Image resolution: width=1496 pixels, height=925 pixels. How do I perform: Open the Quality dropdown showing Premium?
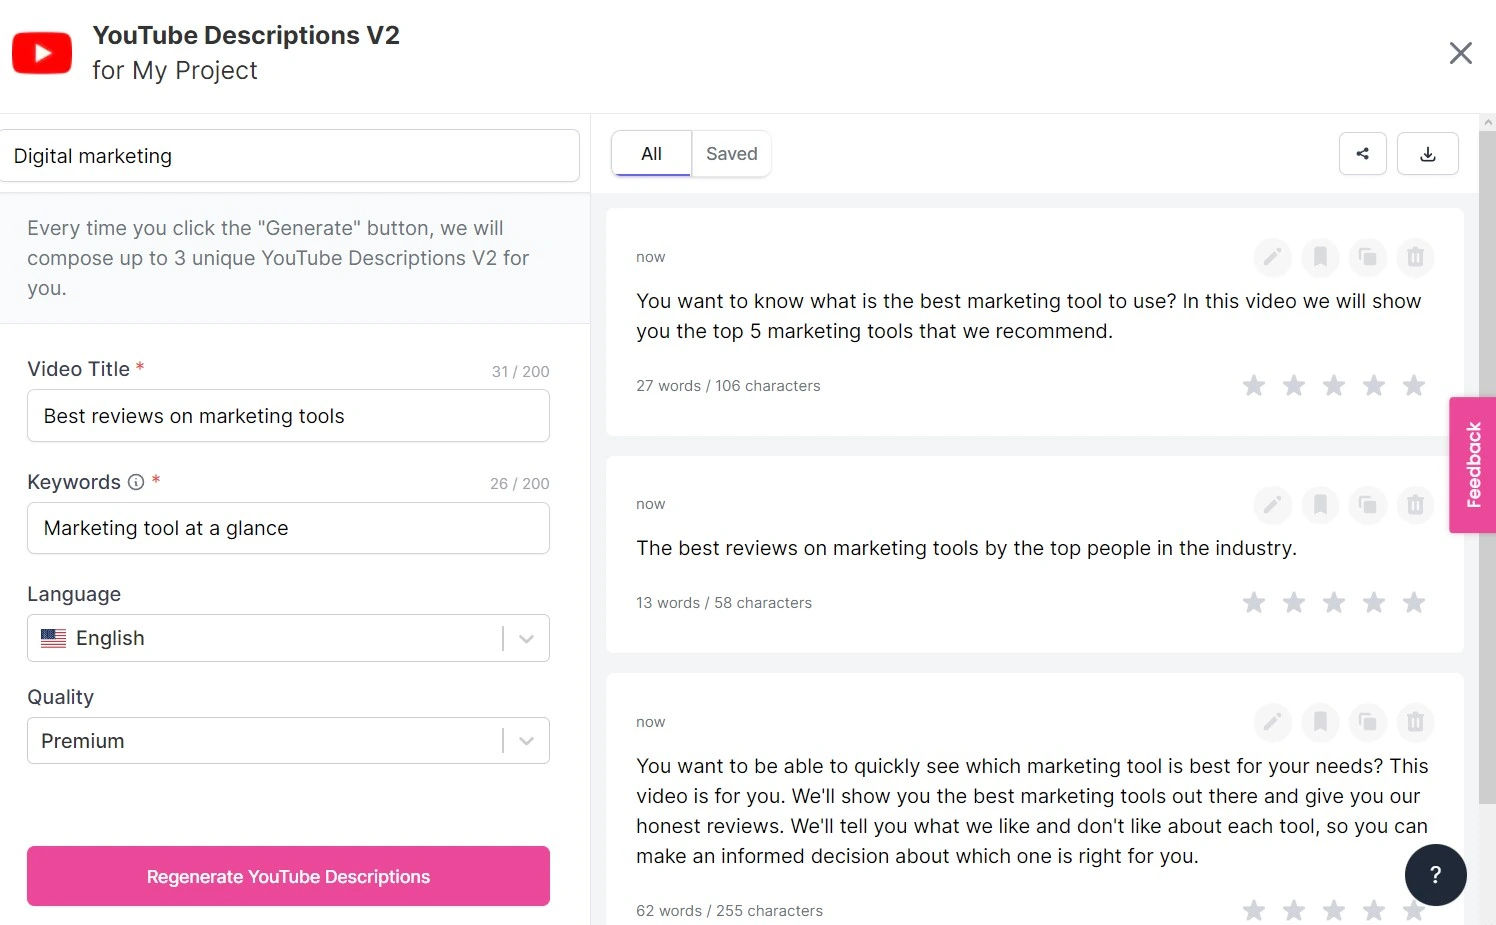point(288,741)
